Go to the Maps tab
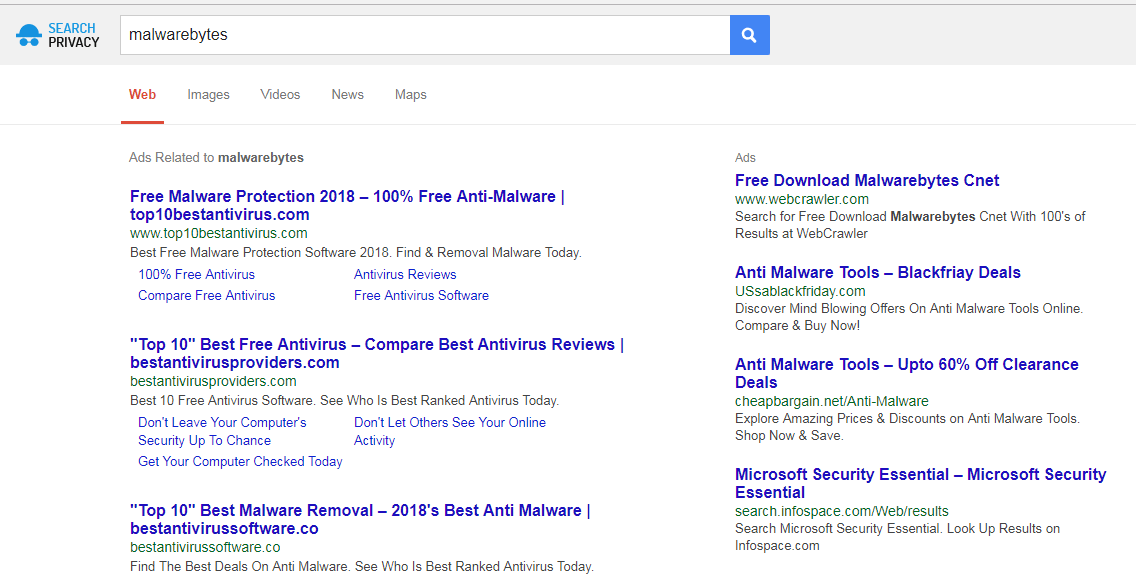The height and width of the screenshot is (584, 1136). pos(411,94)
